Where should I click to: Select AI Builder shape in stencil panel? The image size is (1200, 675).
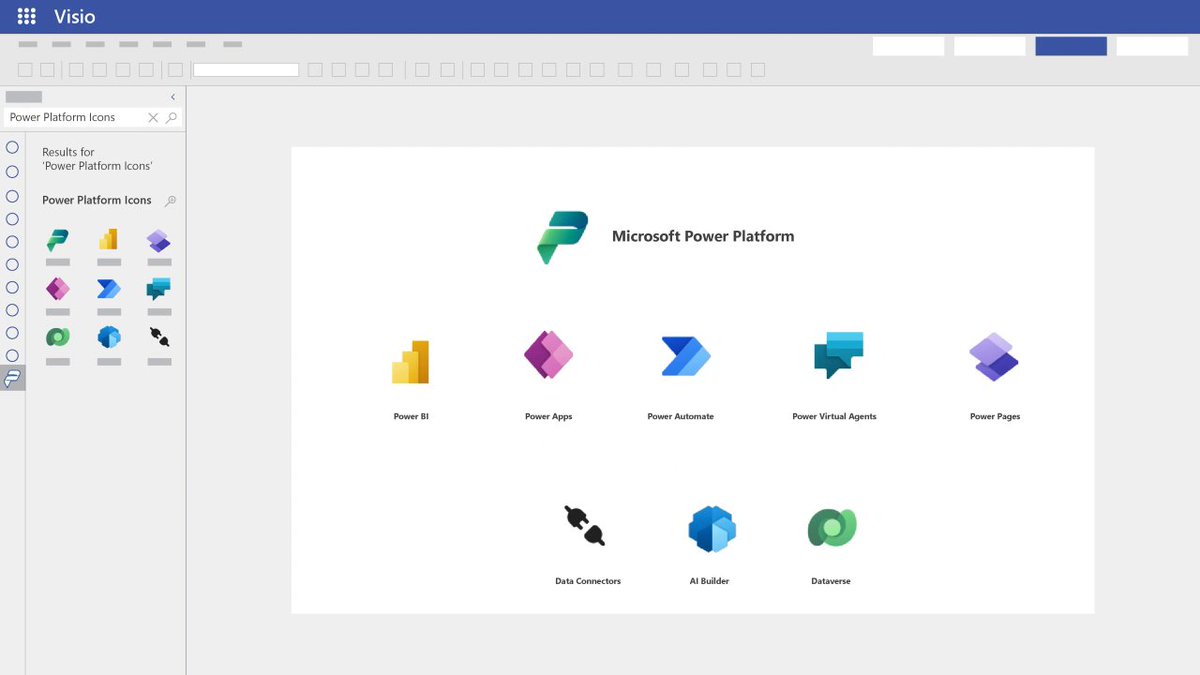click(109, 337)
